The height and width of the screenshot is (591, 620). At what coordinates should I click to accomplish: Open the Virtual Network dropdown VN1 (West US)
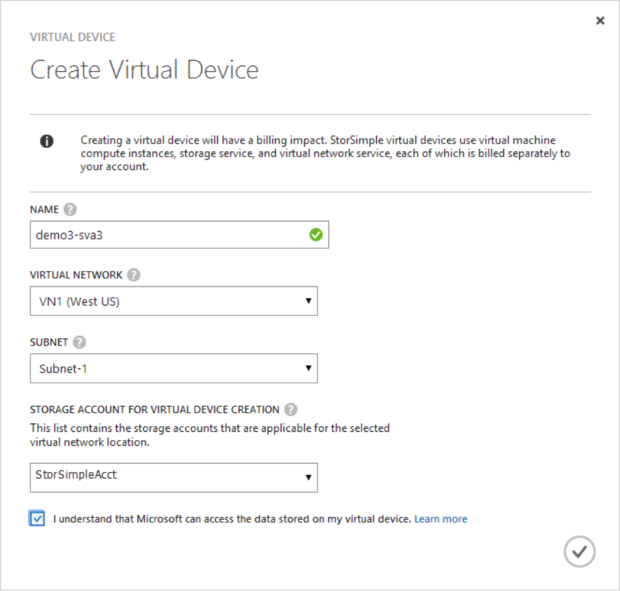(x=174, y=301)
